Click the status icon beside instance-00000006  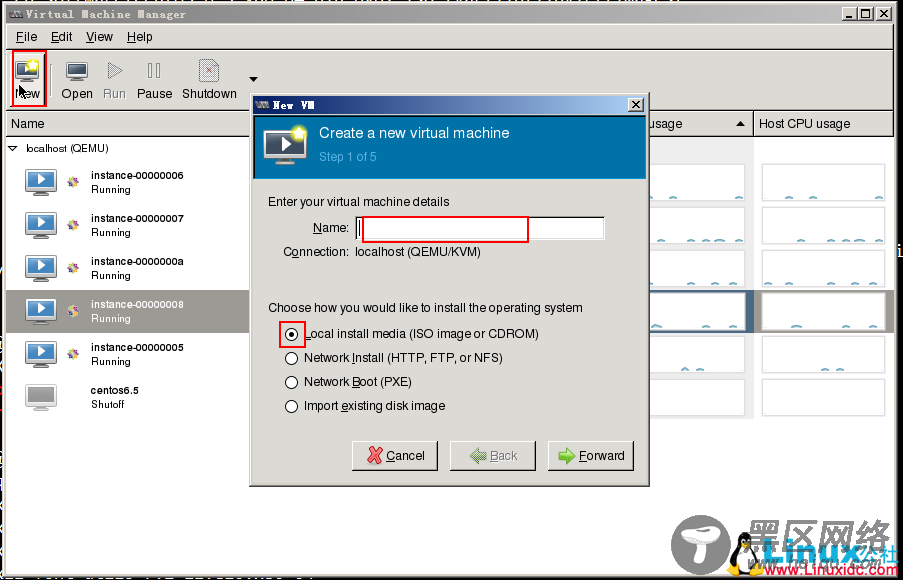73,182
